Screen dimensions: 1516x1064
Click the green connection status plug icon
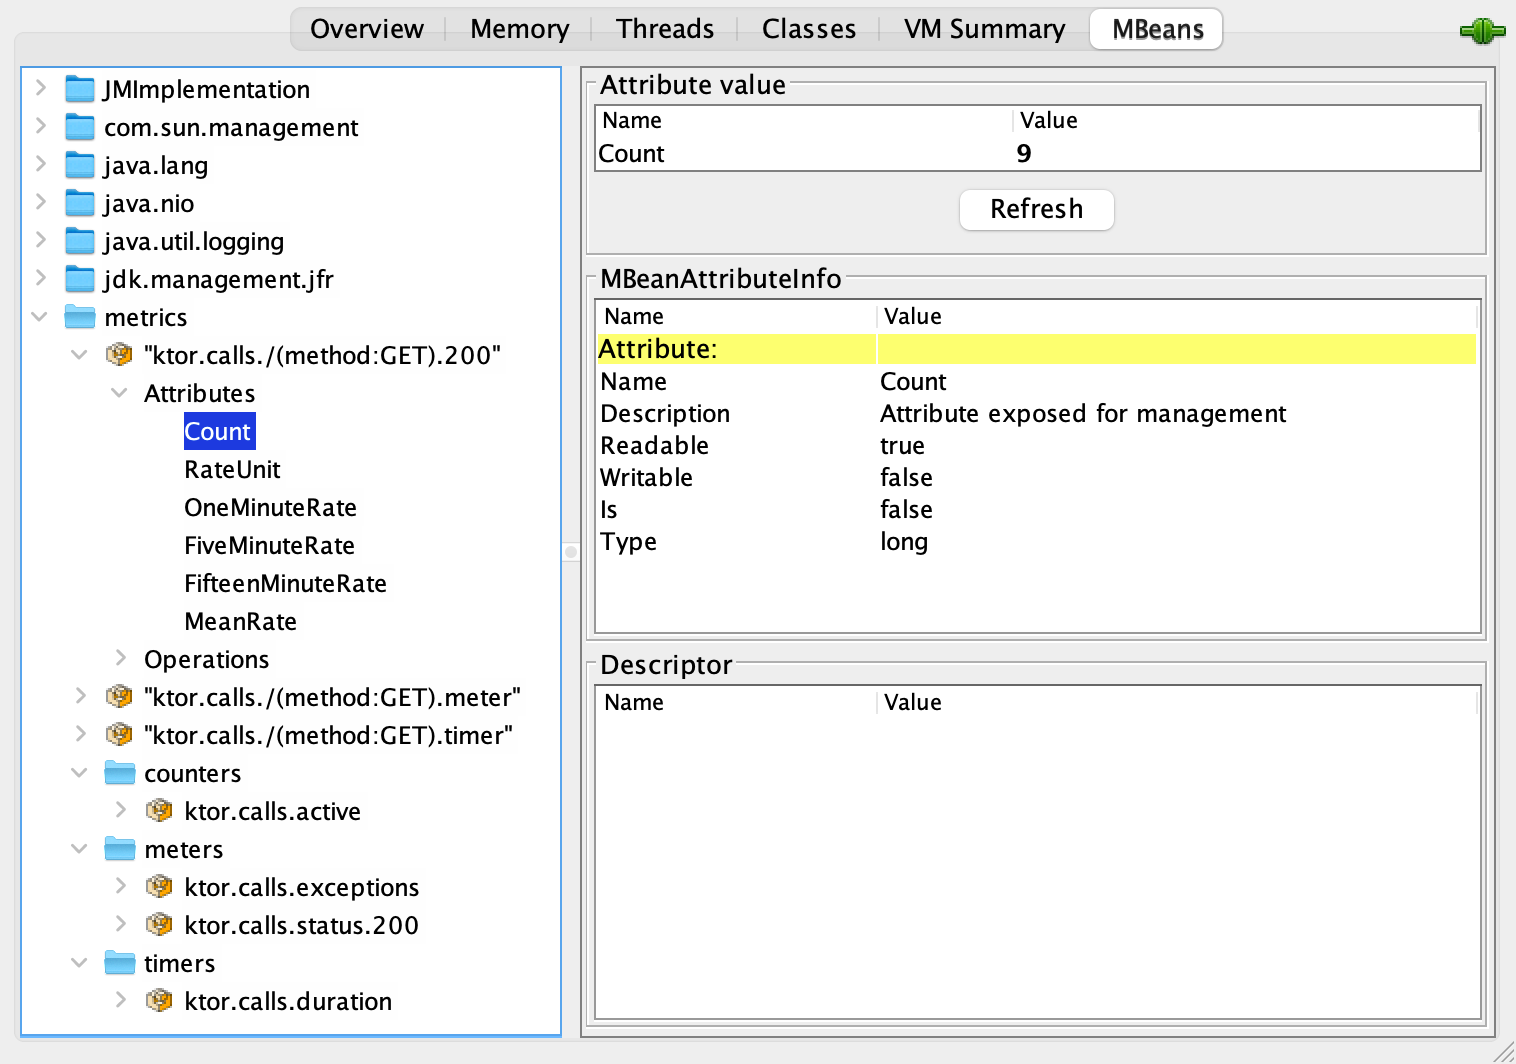coord(1481,30)
